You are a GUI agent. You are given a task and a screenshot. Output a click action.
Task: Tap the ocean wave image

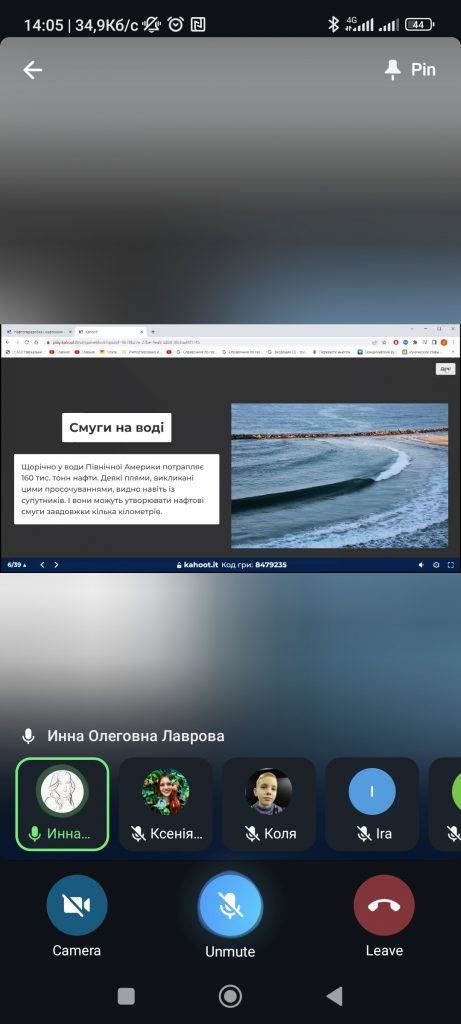(x=340, y=475)
